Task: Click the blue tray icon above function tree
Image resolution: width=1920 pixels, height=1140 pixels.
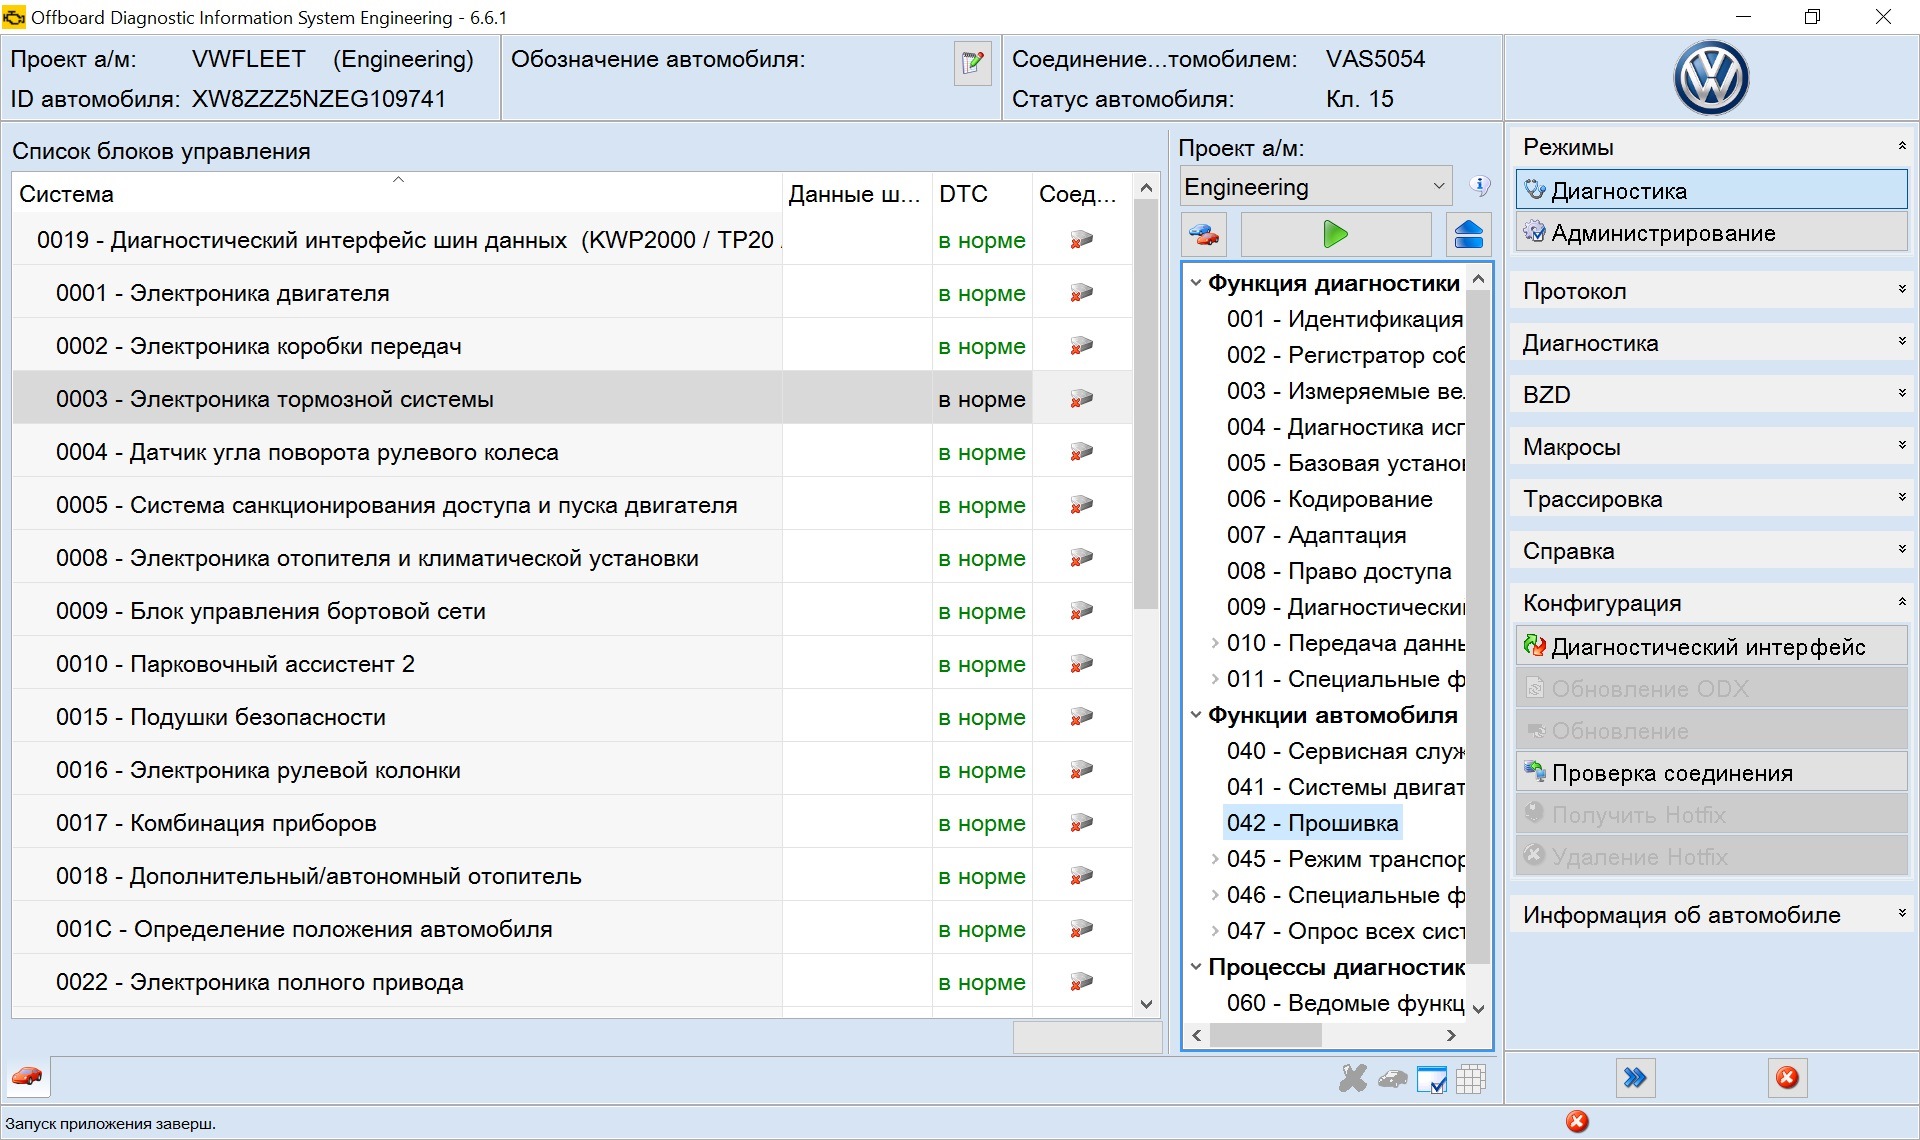Action: tap(1468, 235)
